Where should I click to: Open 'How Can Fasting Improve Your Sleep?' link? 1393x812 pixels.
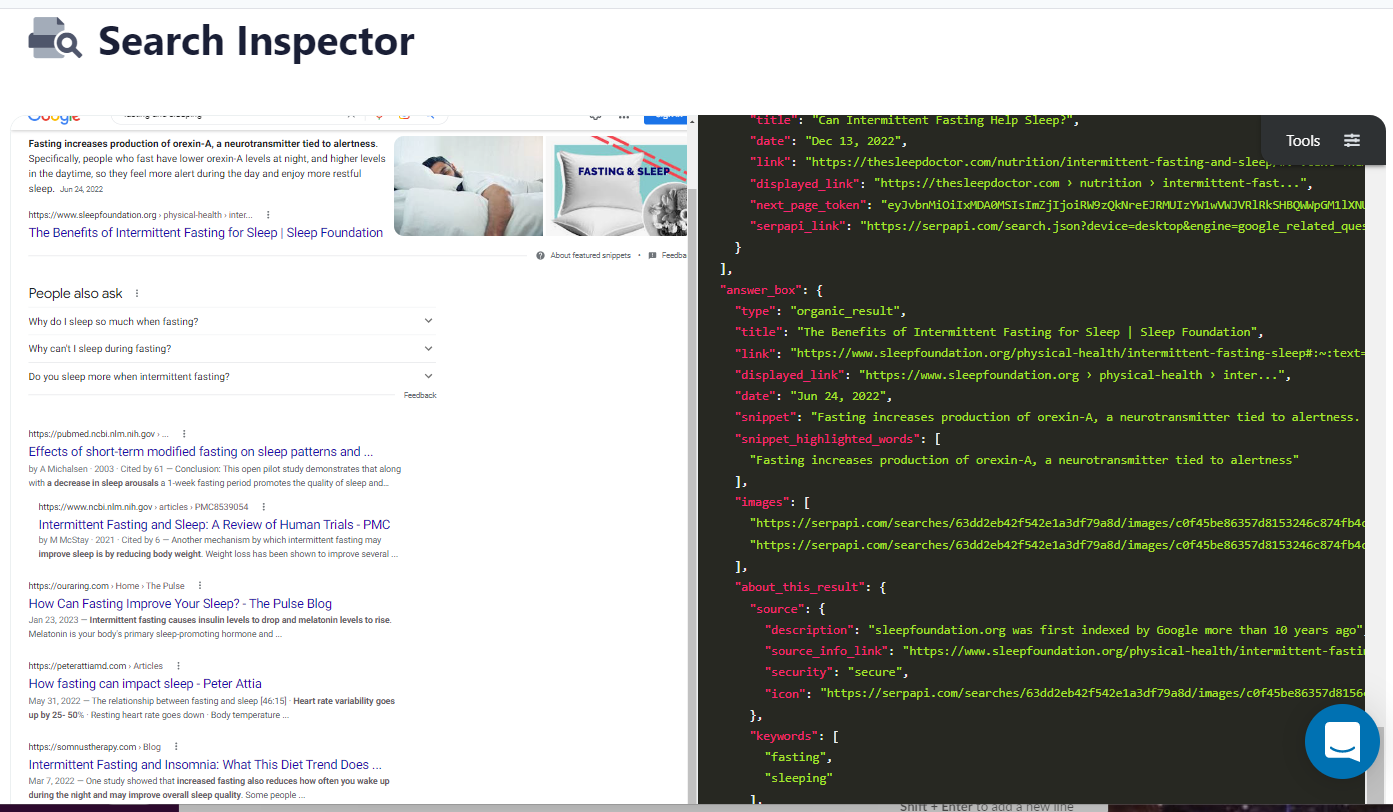coord(179,603)
